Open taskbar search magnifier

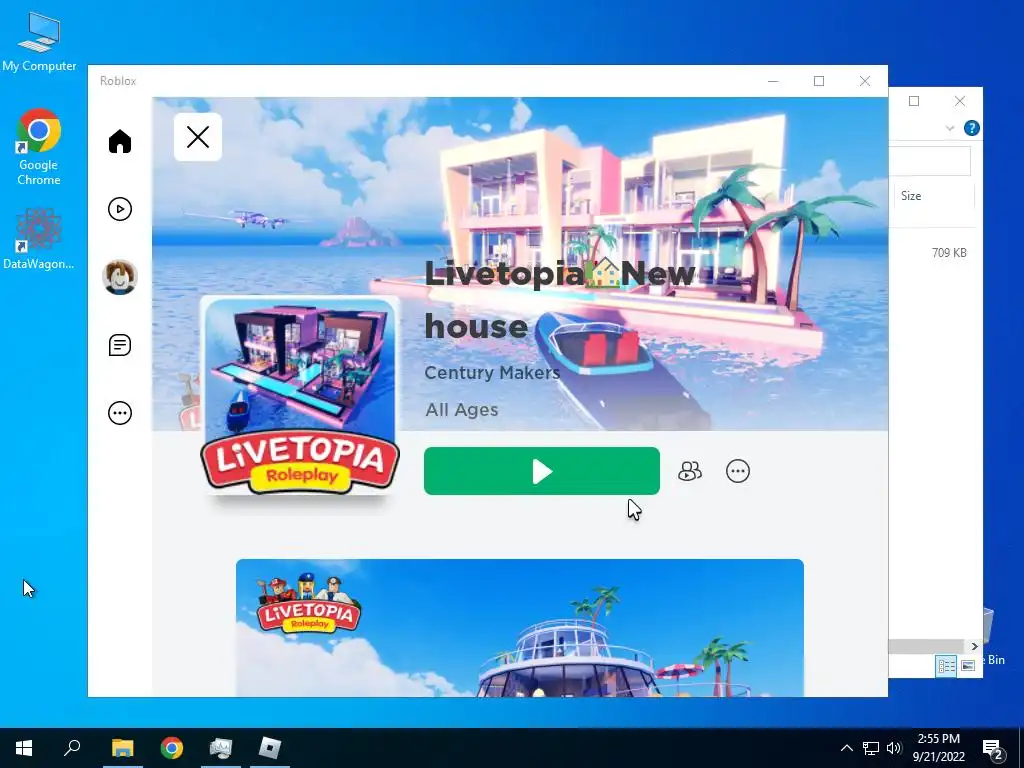click(x=72, y=748)
